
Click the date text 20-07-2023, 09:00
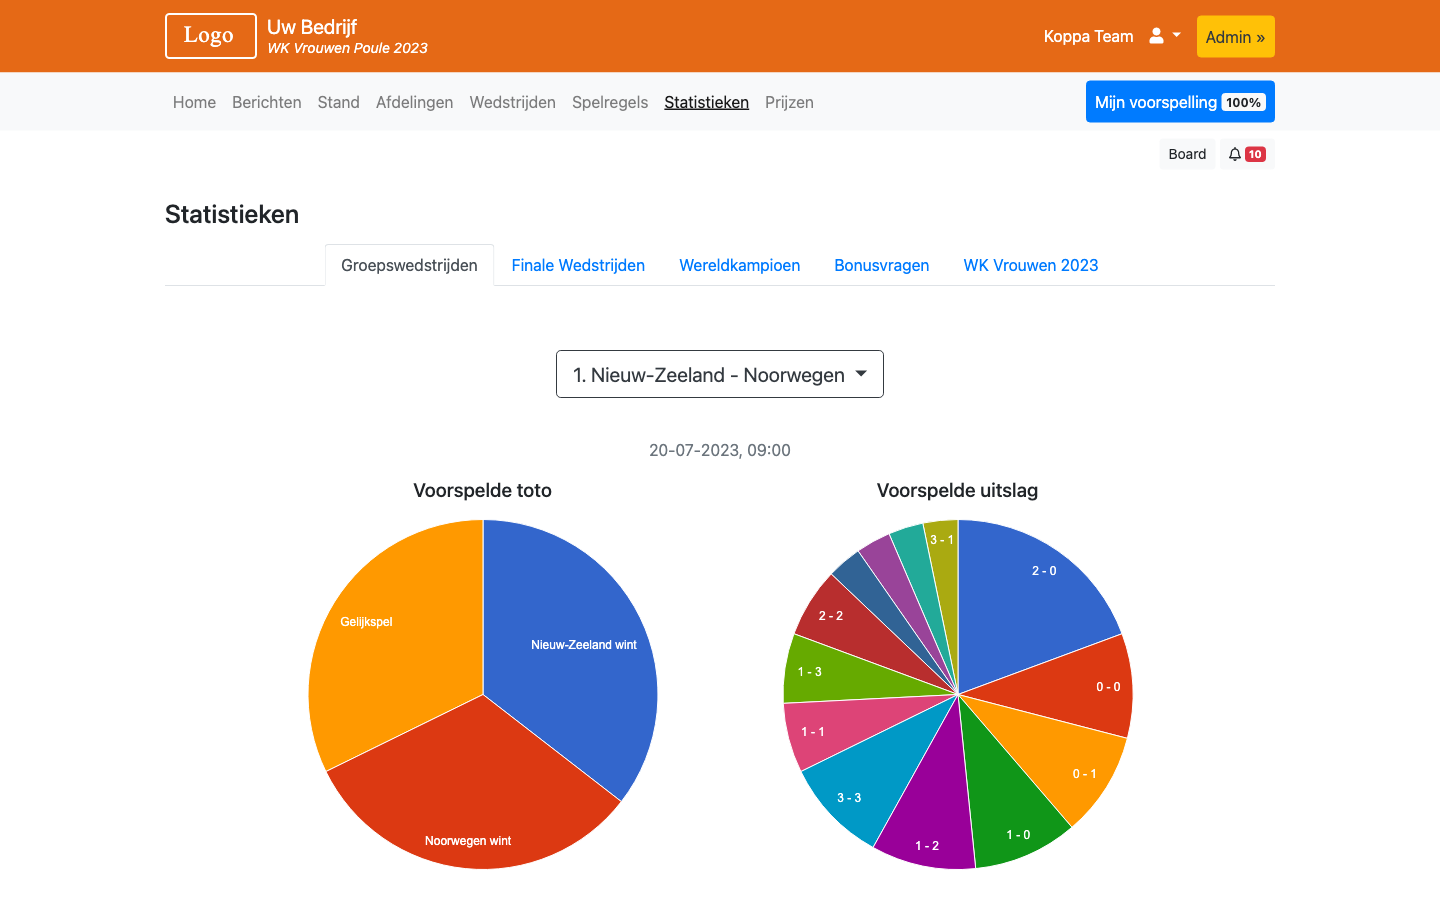click(x=720, y=450)
